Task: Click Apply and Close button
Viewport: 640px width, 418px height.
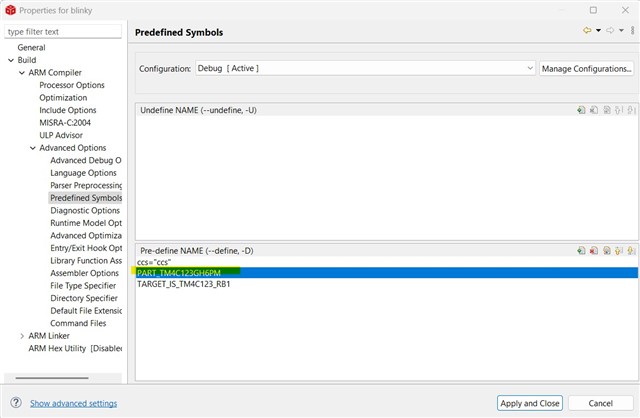Action: click(530, 403)
